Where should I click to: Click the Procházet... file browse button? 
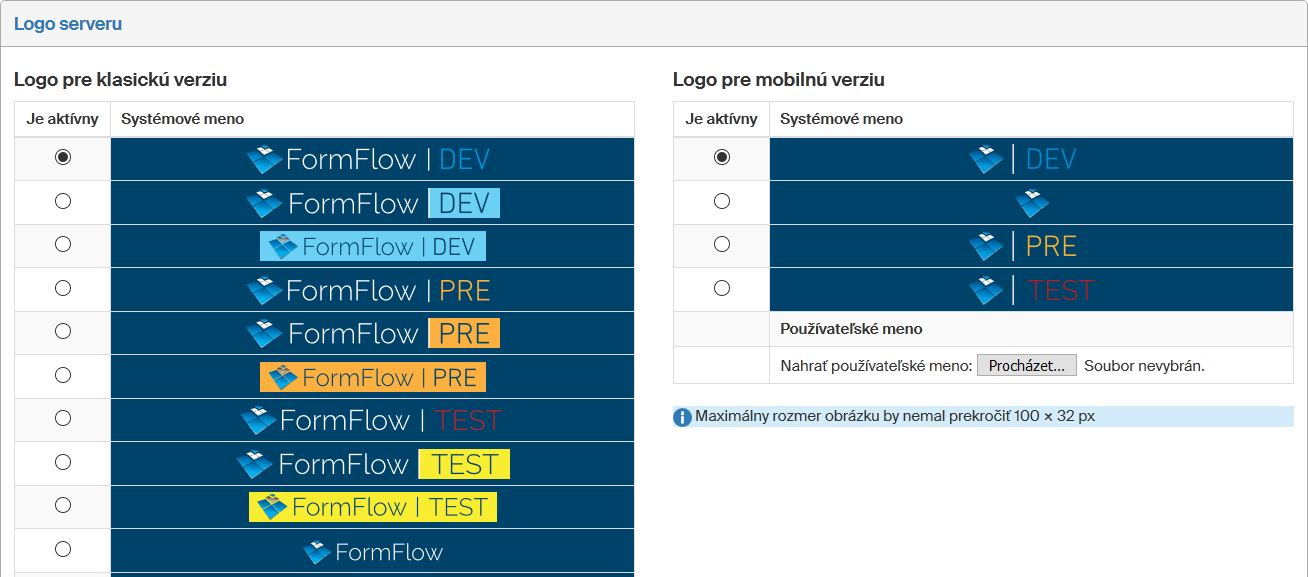coord(1026,366)
